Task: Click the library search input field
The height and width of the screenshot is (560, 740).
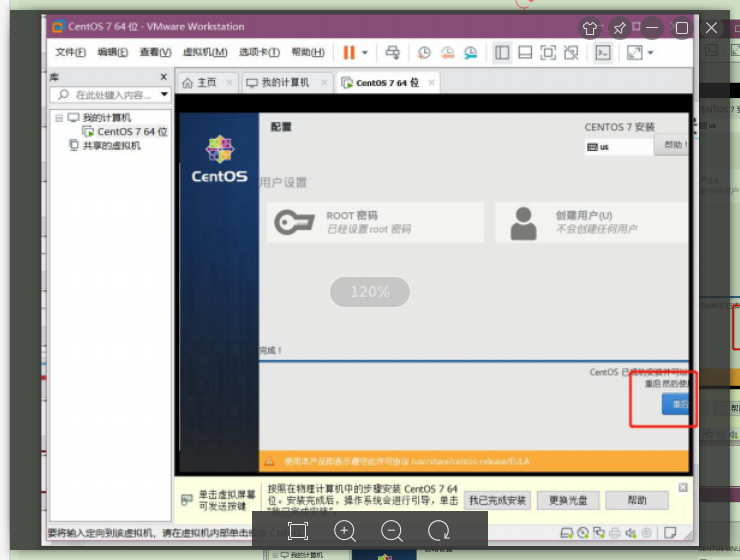Action: (109, 95)
